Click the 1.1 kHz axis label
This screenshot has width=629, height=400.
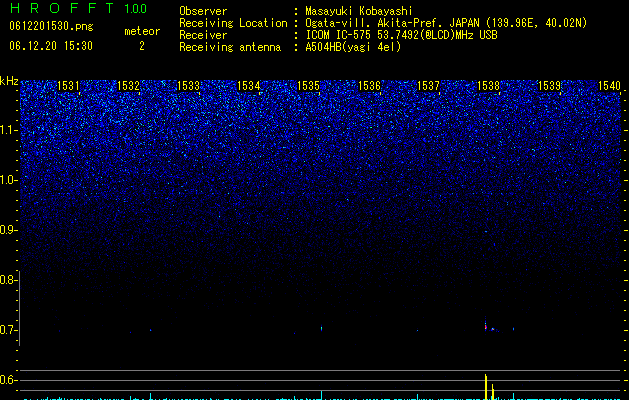point(8,130)
